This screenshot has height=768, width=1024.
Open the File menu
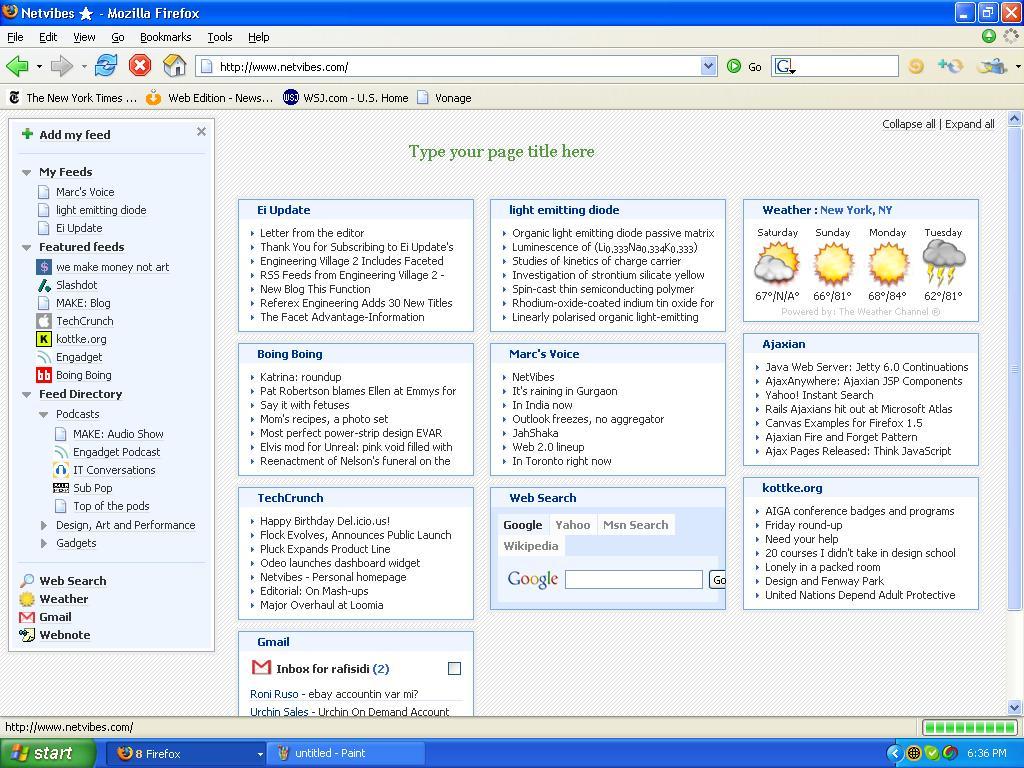coord(15,37)
